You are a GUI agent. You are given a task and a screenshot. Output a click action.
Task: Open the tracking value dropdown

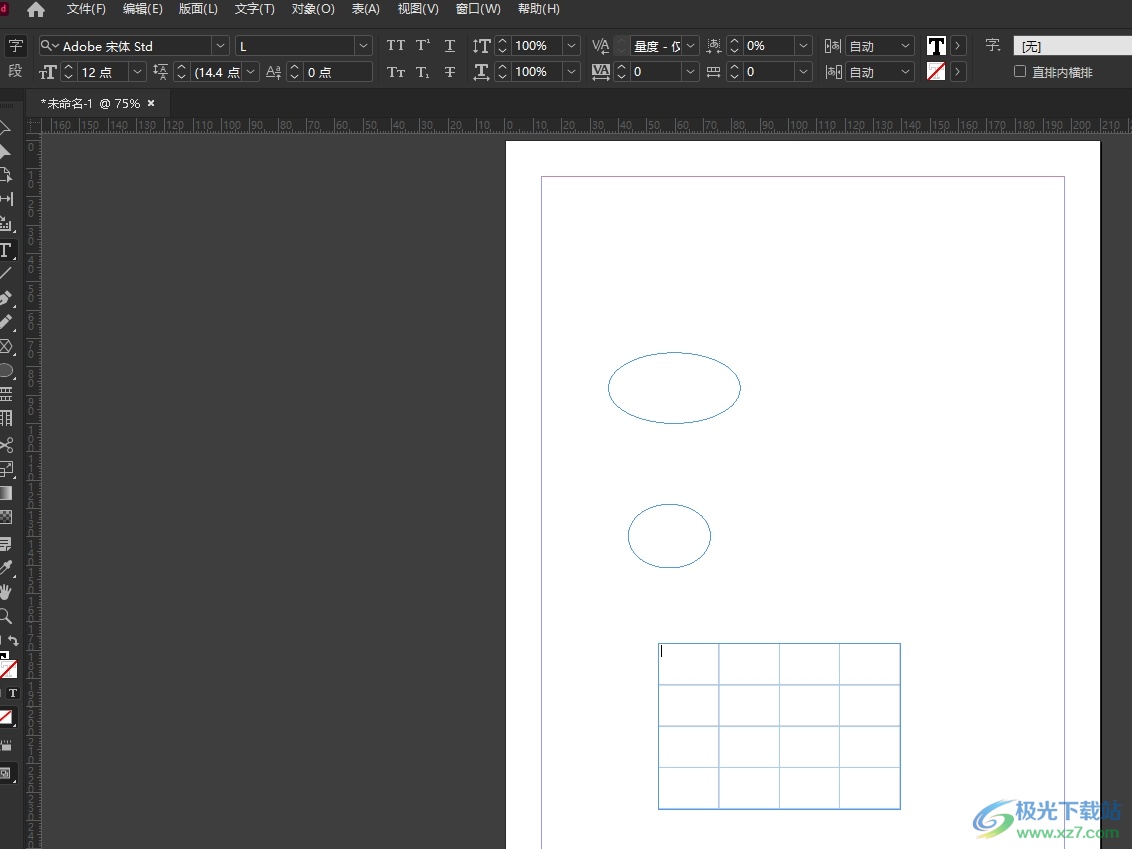click(690, 71)
